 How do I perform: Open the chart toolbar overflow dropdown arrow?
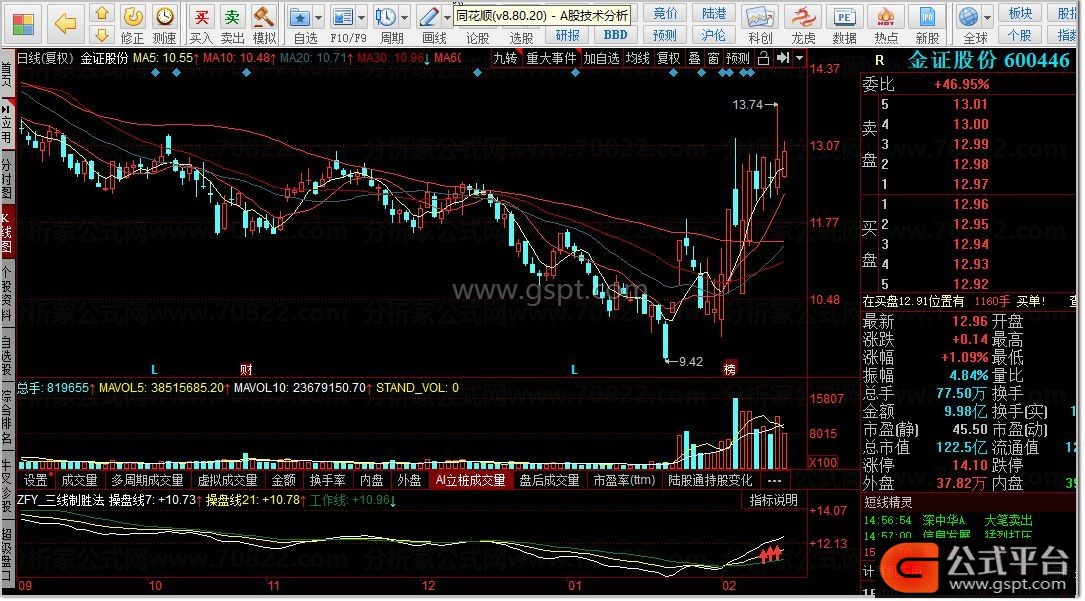click(x=799, y=58)
